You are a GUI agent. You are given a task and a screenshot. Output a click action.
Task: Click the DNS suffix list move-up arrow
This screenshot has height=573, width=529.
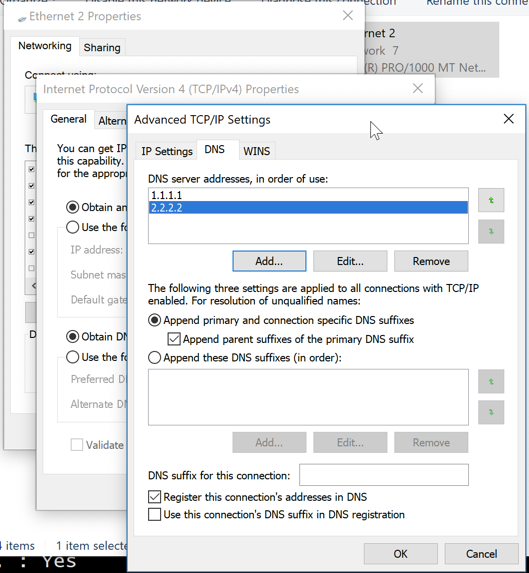point(491,381)
